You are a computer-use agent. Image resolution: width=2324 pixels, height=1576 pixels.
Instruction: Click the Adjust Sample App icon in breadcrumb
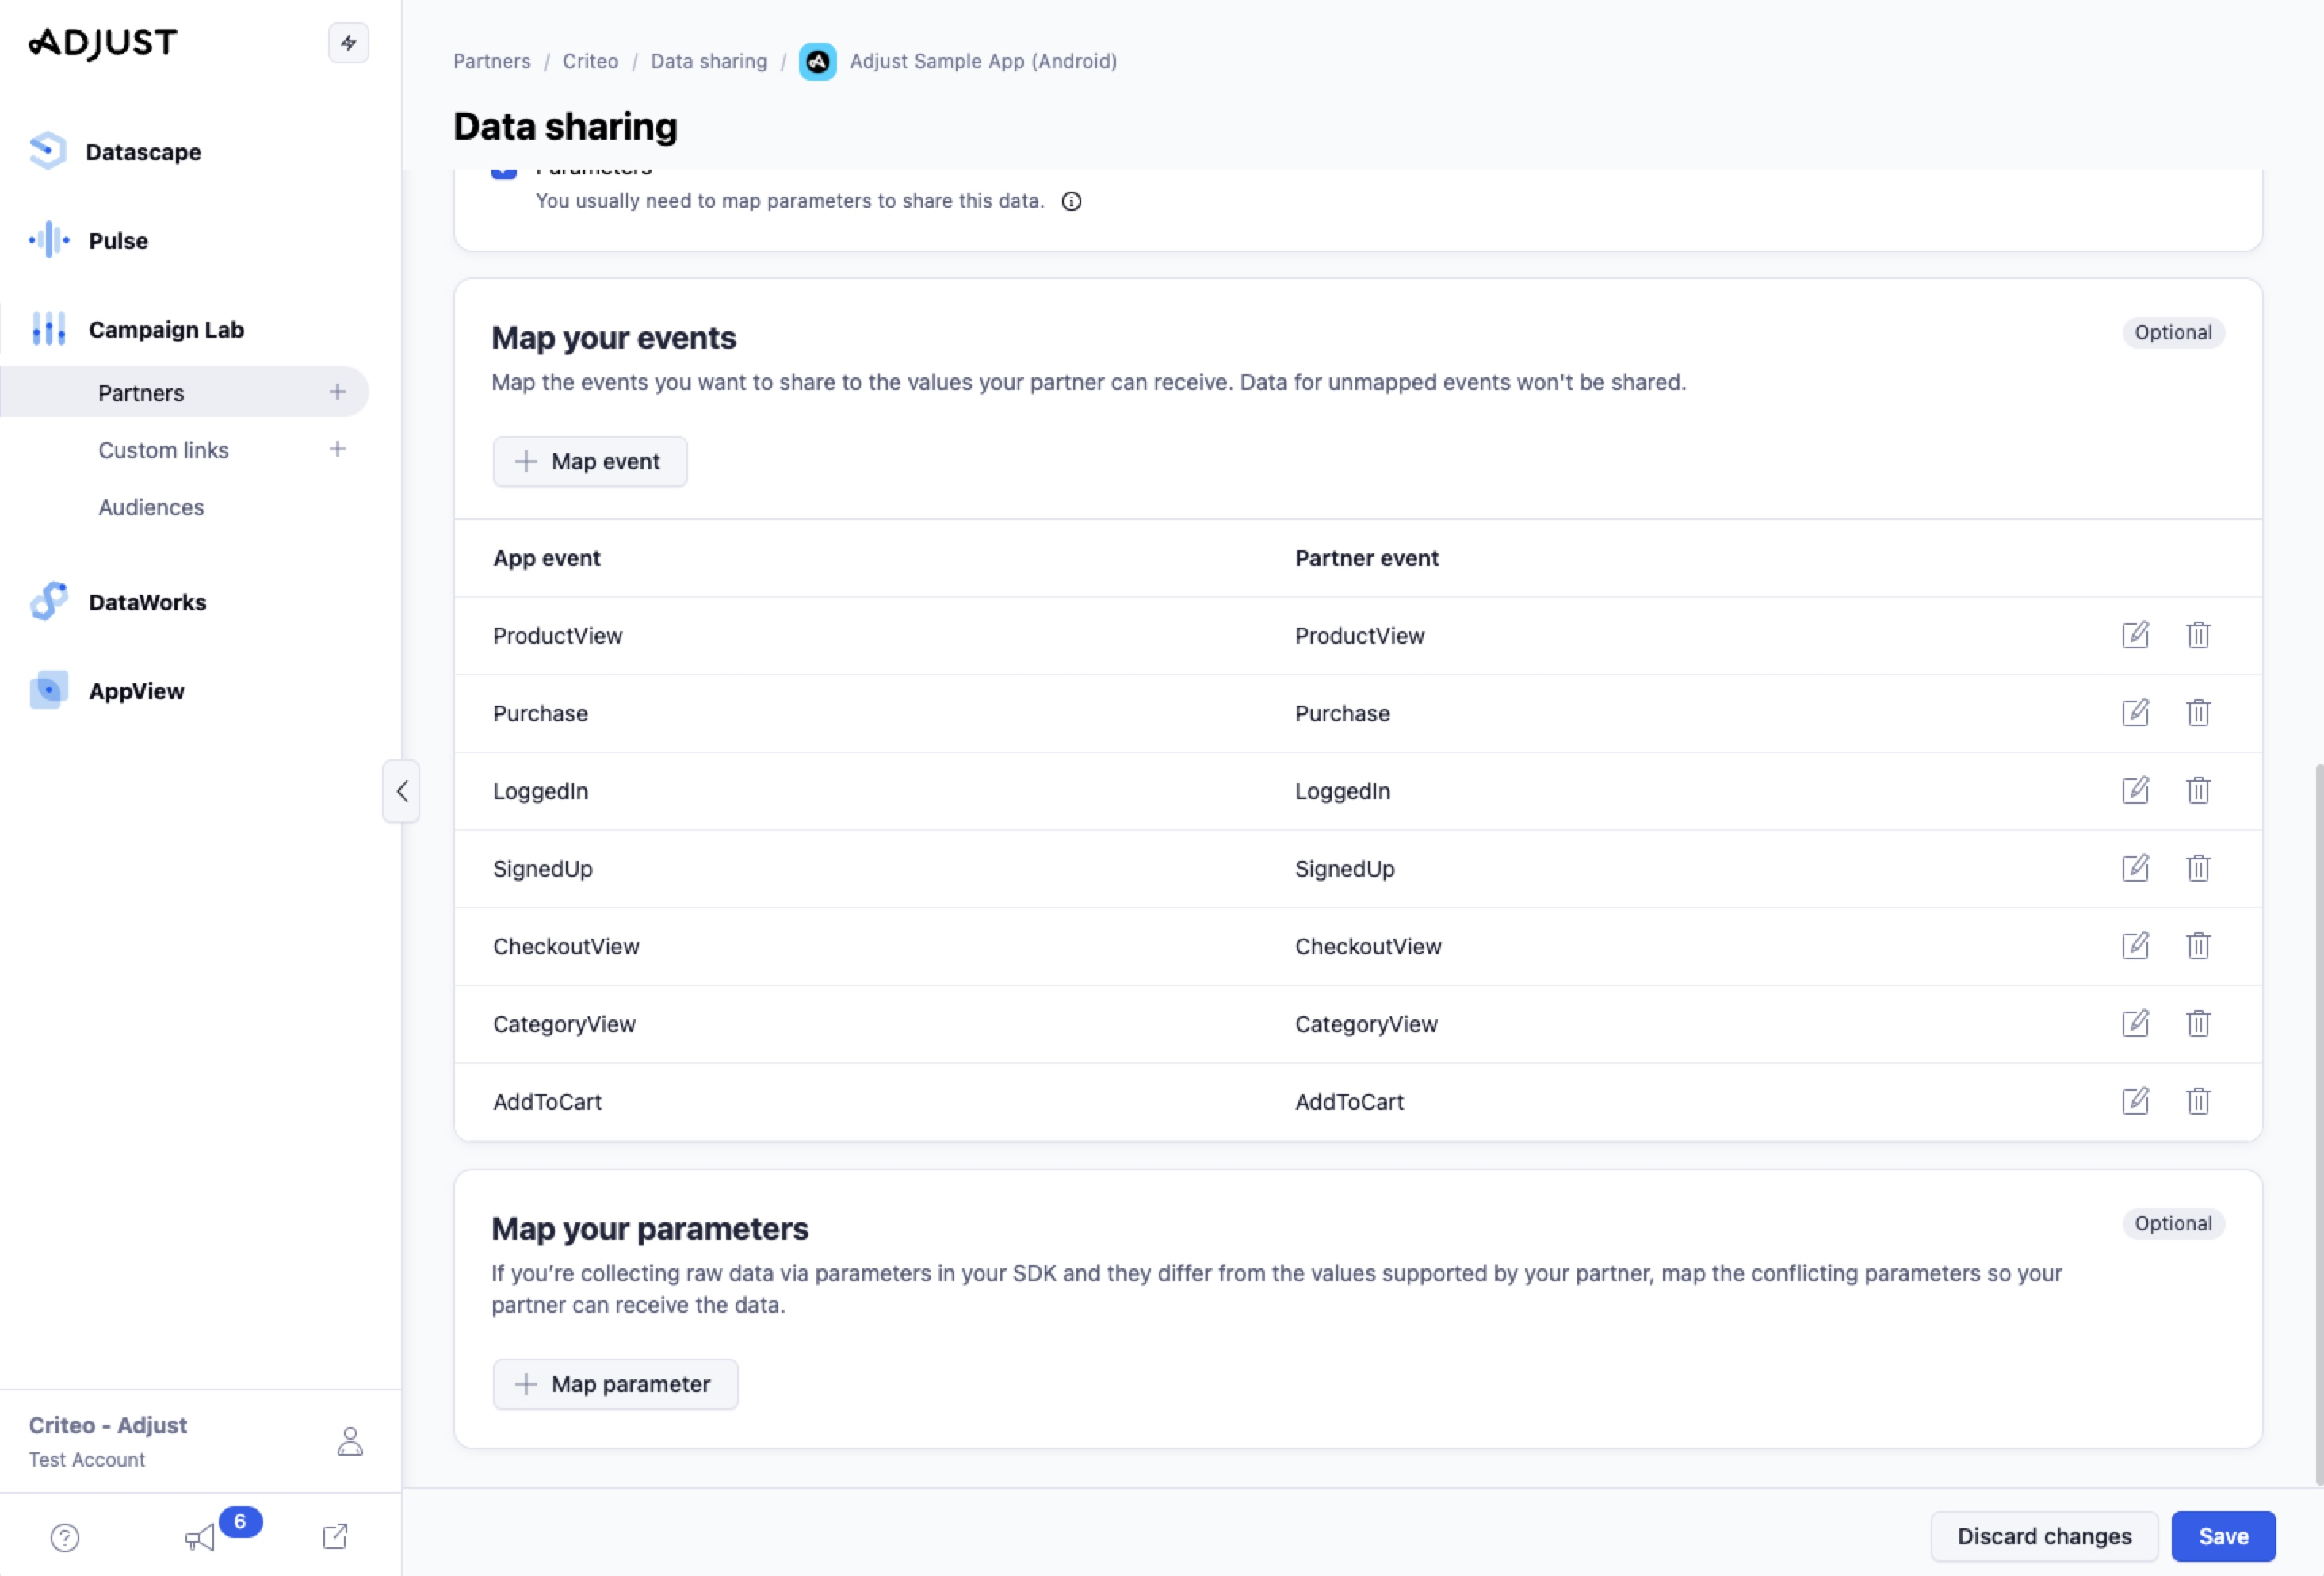point(817,62)
